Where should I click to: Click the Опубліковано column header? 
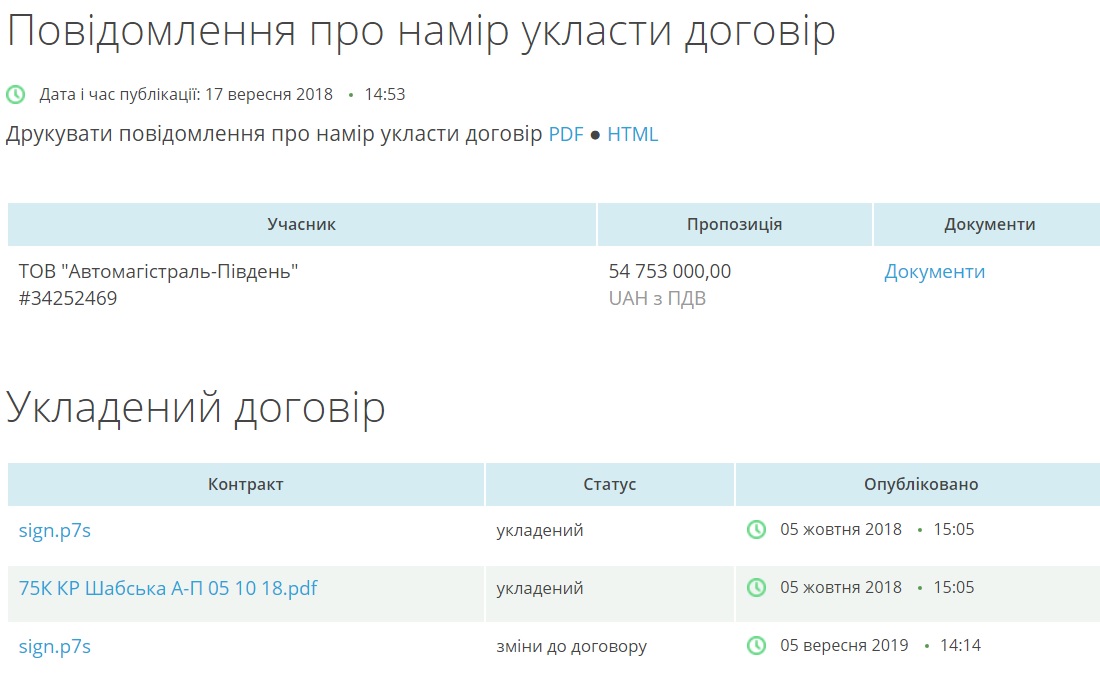point(920,484)
